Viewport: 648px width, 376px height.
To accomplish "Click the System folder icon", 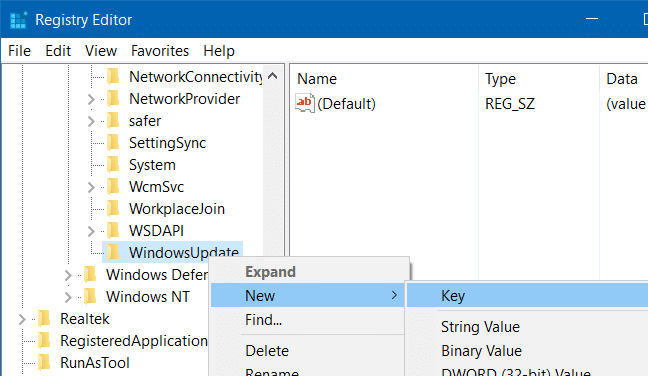I will click(x=113, y=164).
